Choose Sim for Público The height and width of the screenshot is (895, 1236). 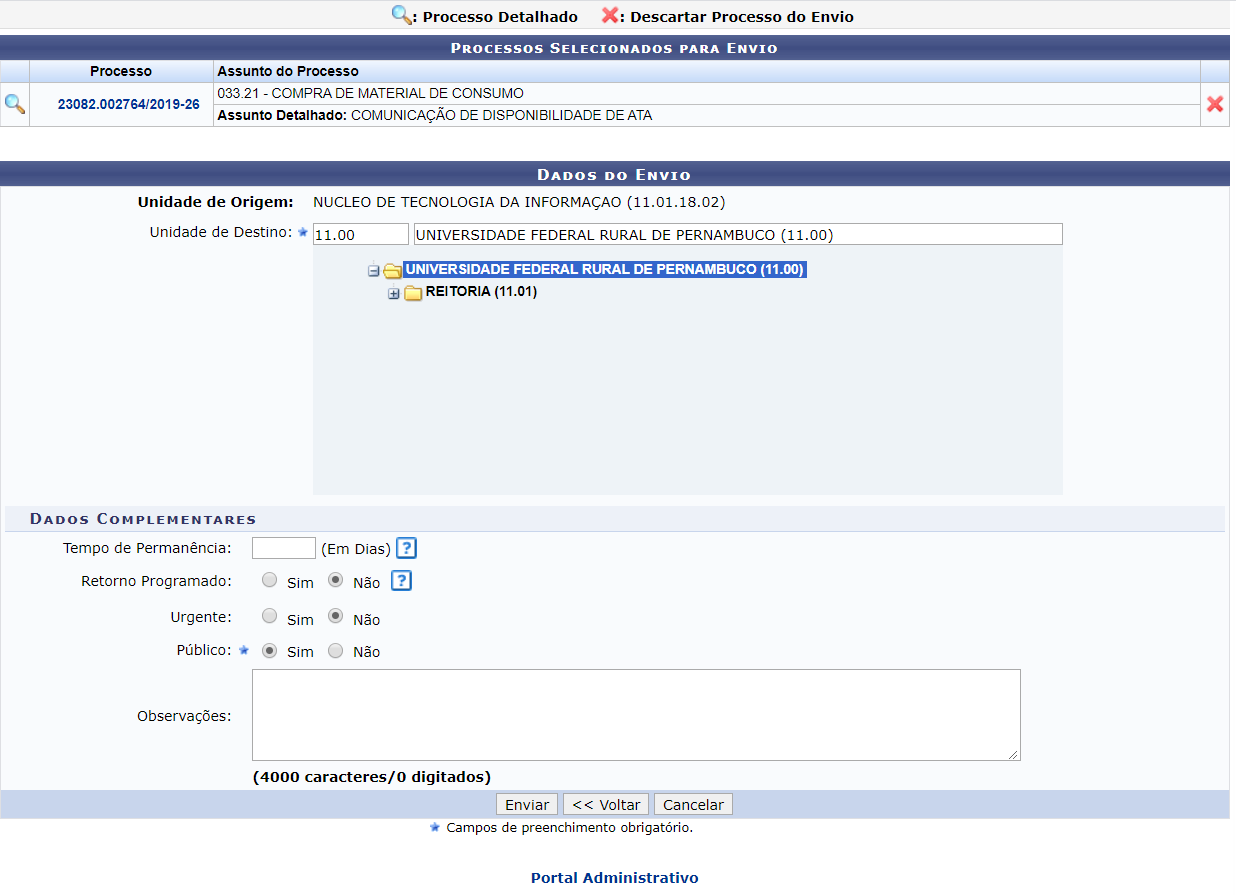pyautogui.click(x=269, y=650)
